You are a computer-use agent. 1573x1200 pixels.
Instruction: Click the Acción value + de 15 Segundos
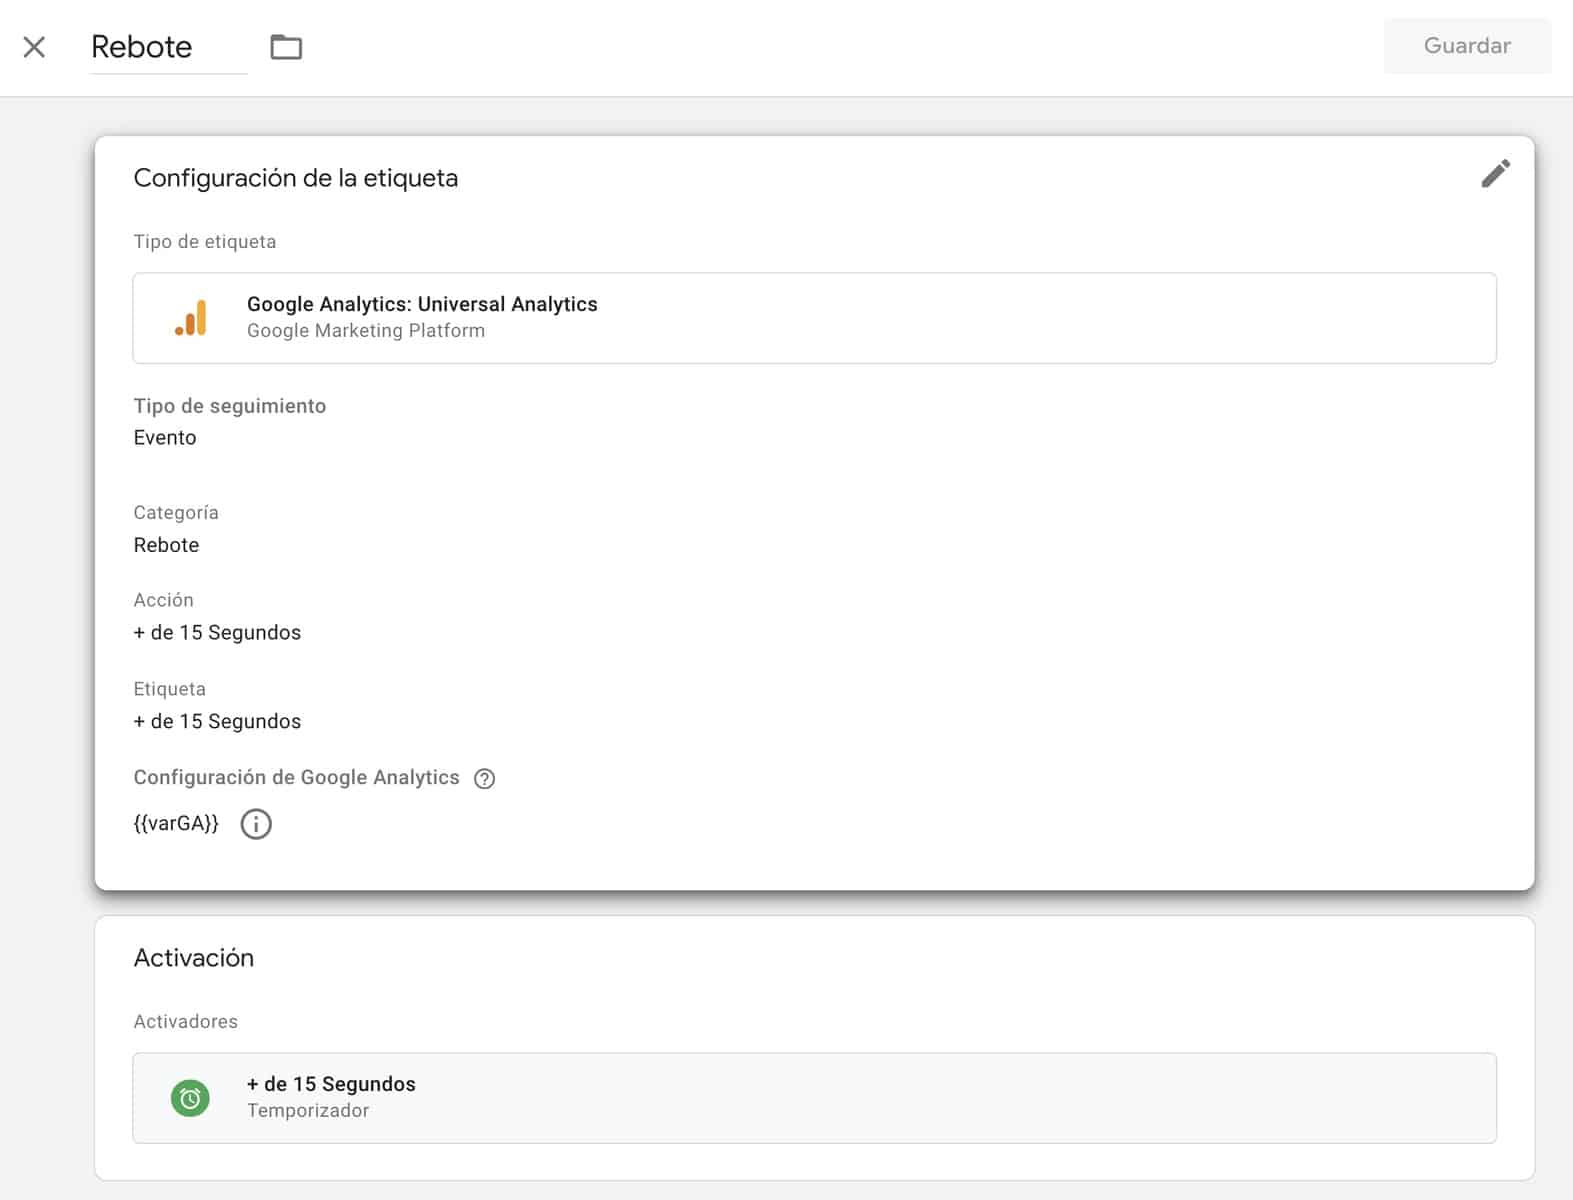[217, 633]
